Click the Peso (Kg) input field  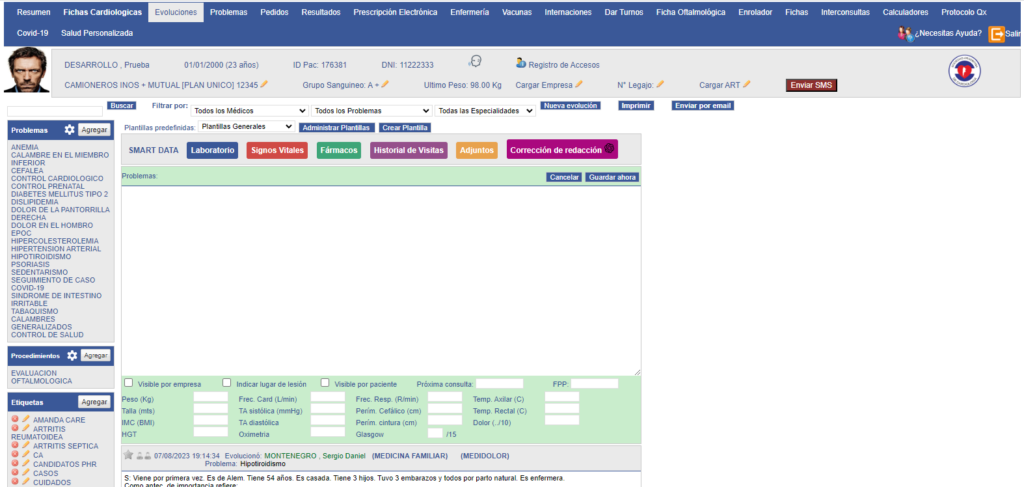pos(211,397)
